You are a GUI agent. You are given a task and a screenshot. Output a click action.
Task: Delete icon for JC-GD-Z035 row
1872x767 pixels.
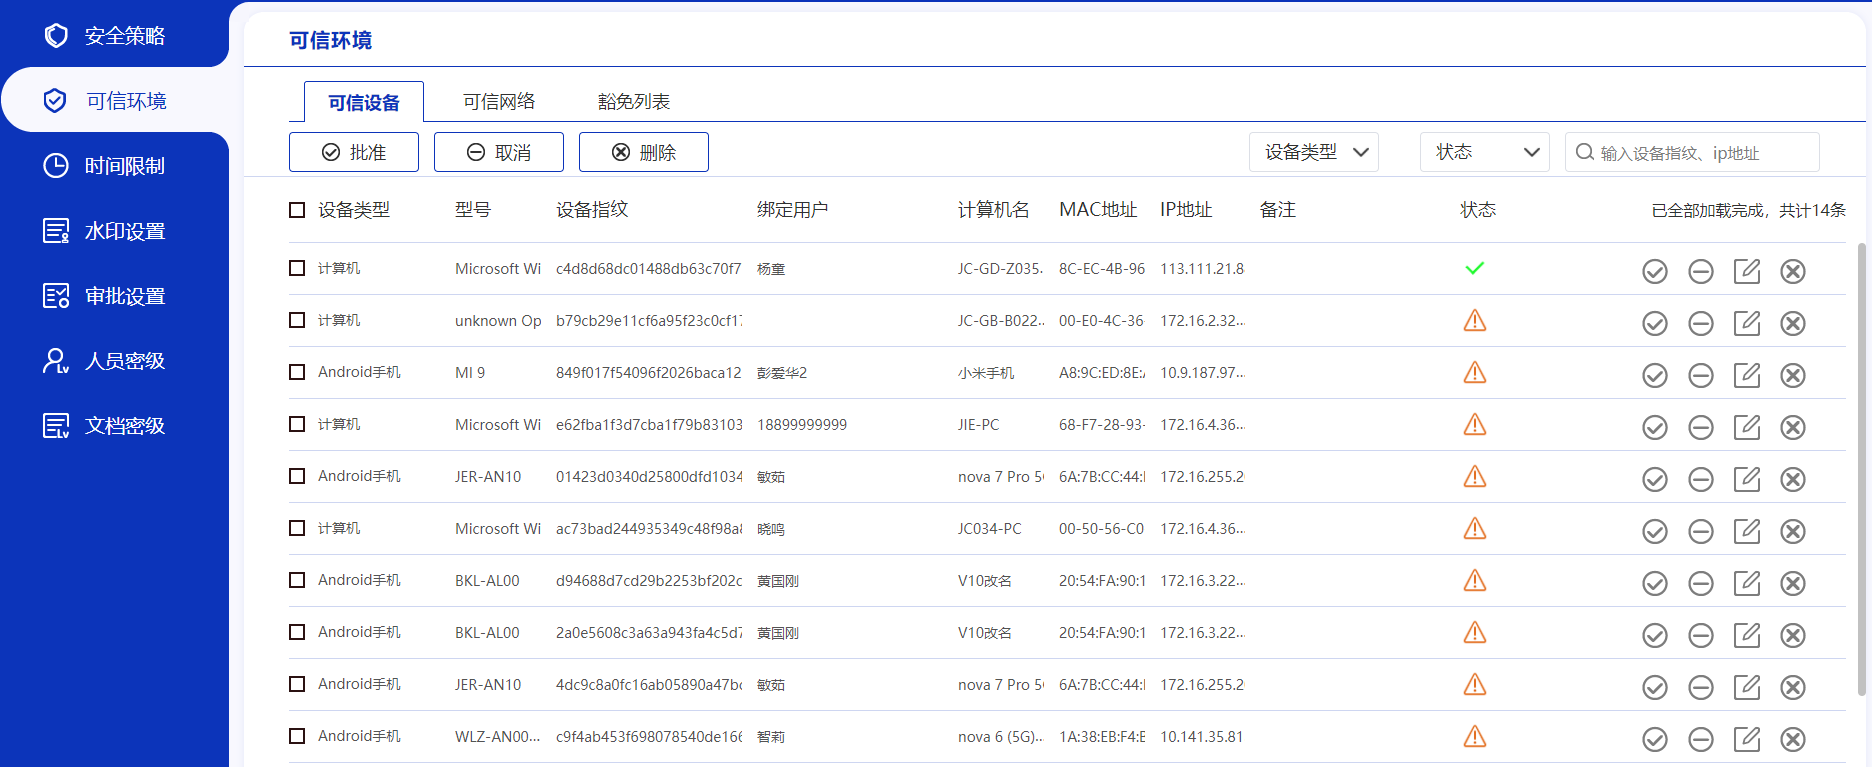(x=1793, y=271)
